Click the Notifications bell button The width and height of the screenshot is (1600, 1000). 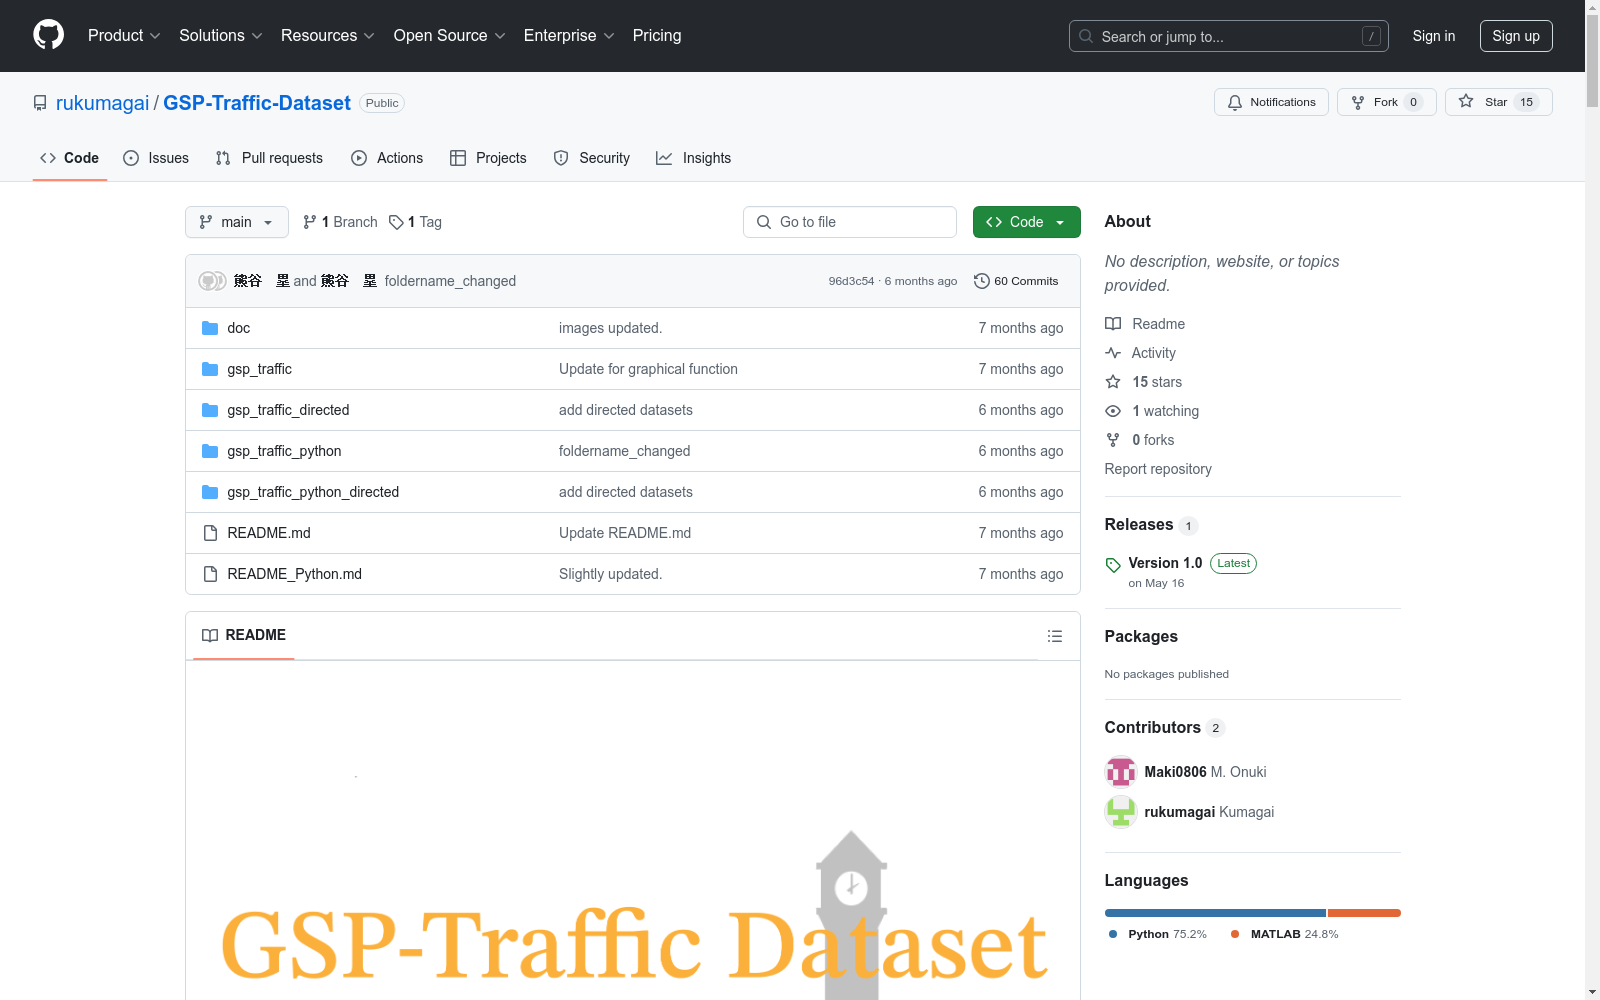(1271, 102)
